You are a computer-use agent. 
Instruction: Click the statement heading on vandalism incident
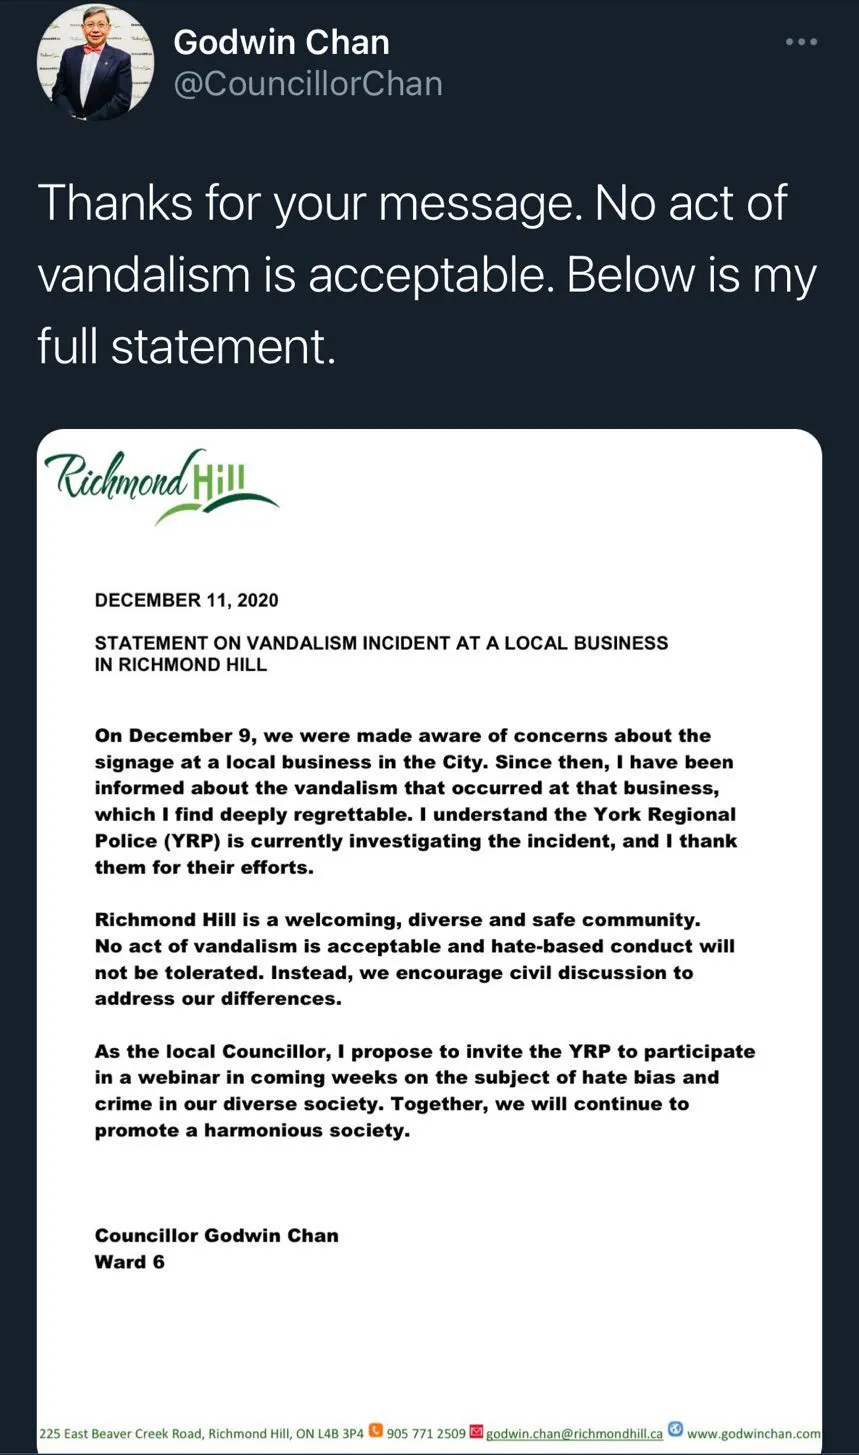pyautogui.click(x=381, y=653)
